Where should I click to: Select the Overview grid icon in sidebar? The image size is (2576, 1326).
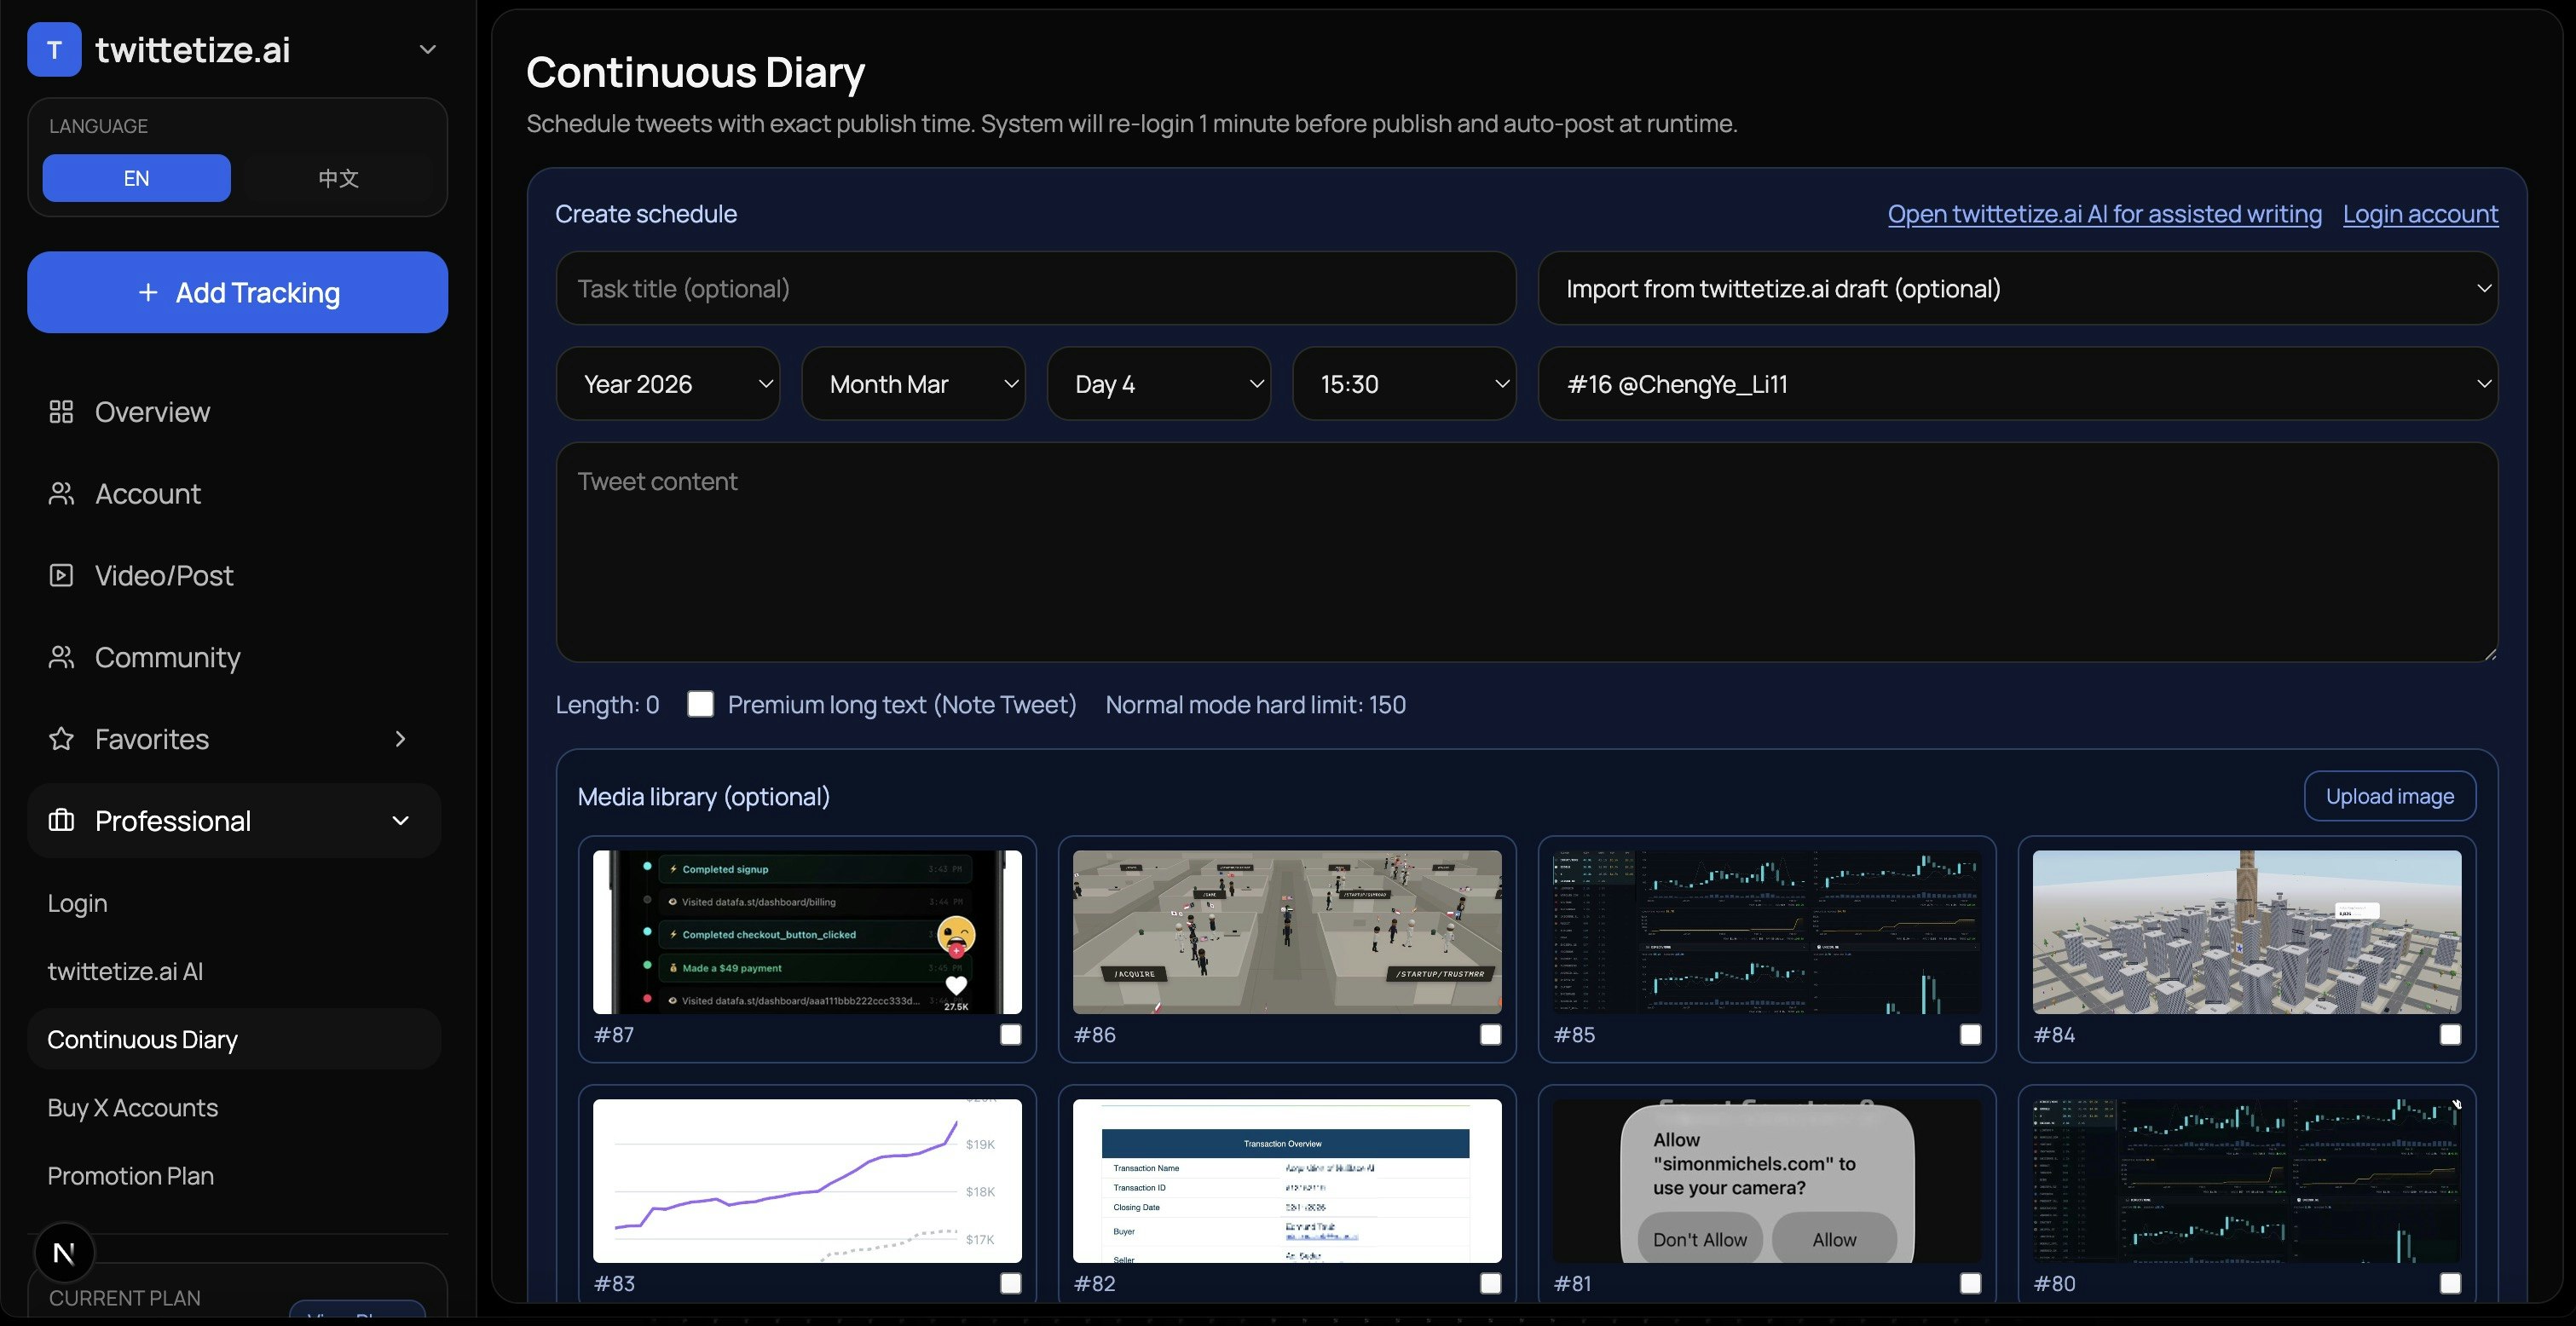click(x=61, y=411)
